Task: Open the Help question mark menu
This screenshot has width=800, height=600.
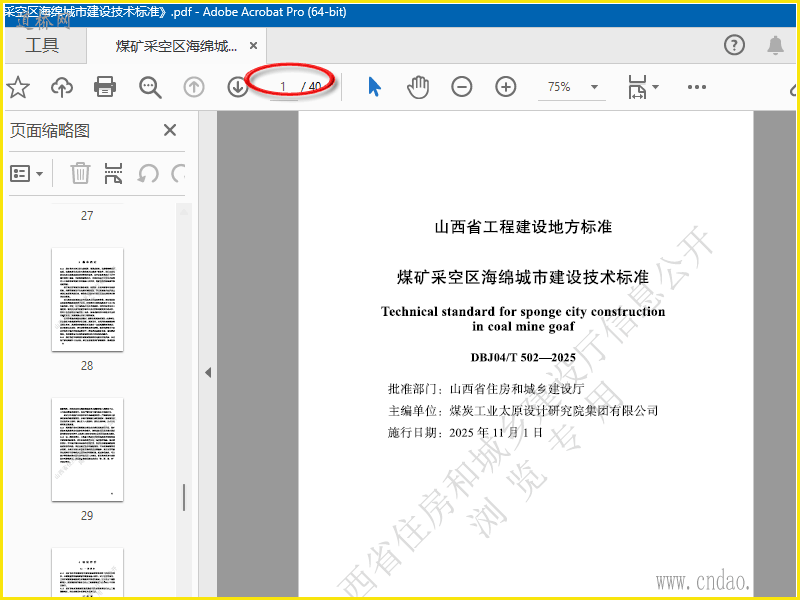Action: (734, 45)
